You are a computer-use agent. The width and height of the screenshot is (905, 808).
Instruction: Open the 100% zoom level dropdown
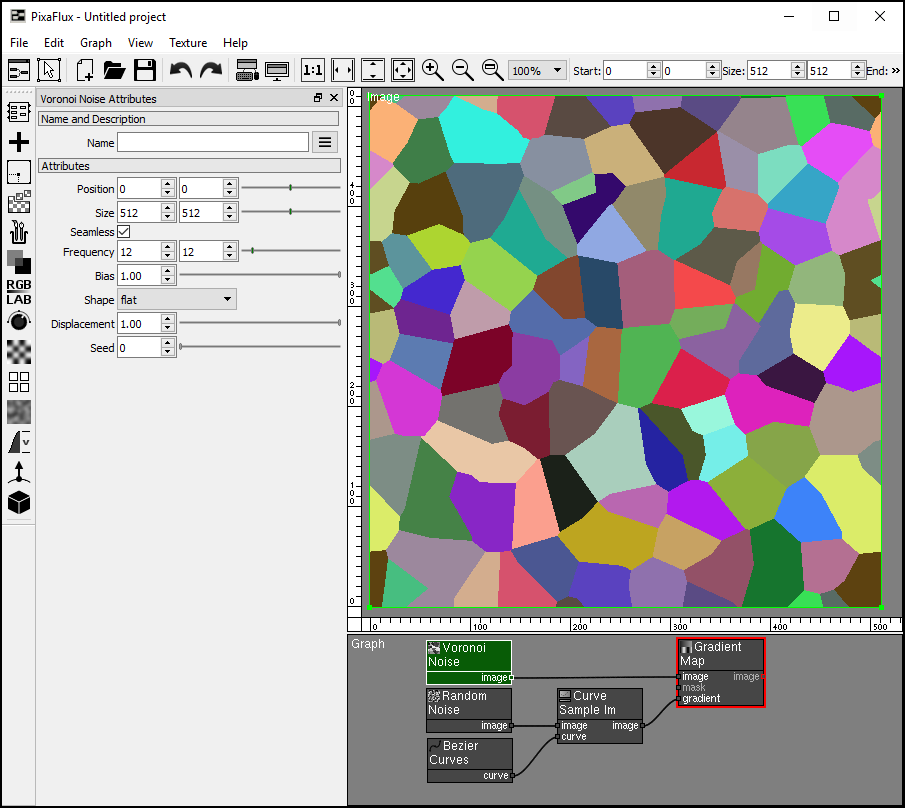click(538, 71)
